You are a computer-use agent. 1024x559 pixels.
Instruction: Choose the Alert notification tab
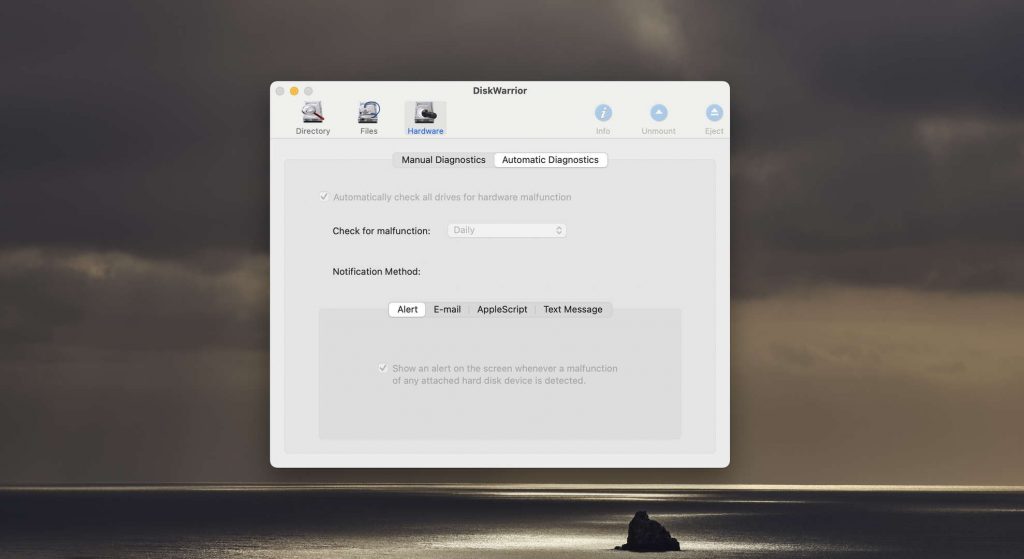tap(407, 310)
